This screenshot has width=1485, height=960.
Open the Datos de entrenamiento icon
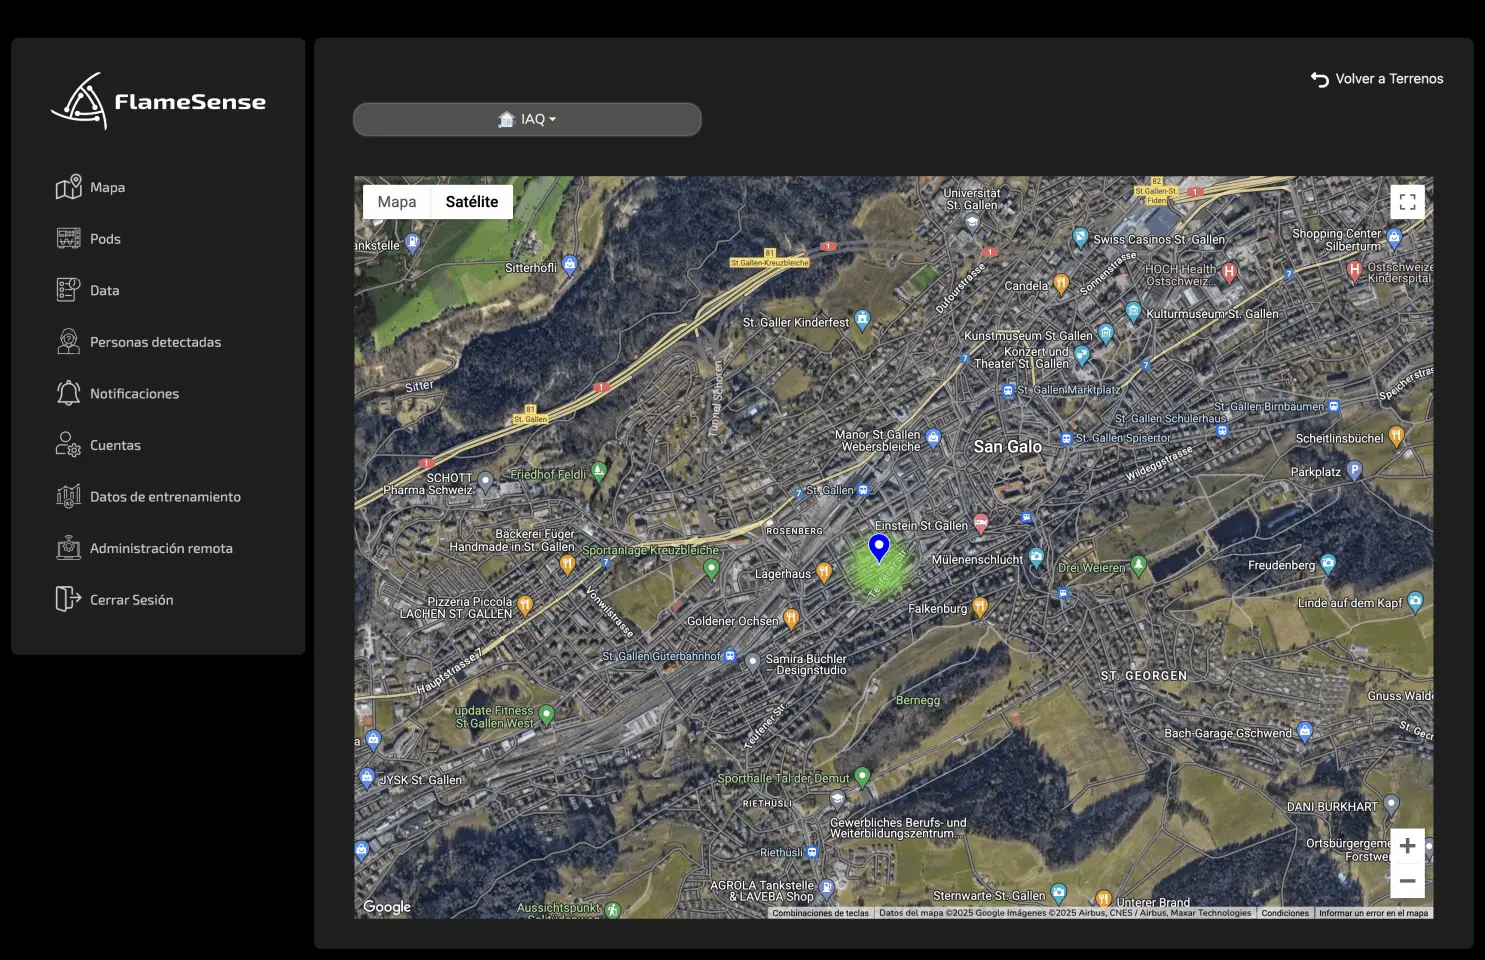pos(68,497)
